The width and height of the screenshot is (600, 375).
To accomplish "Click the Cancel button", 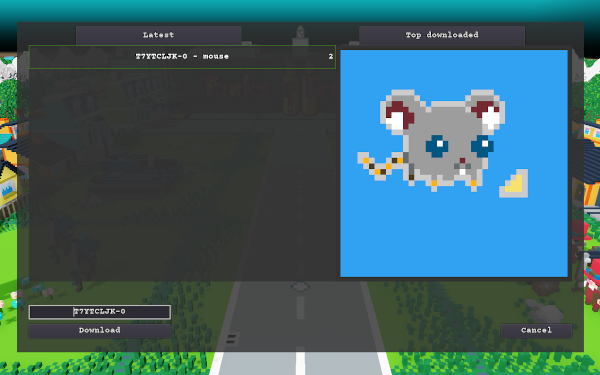I will point(536,331).
